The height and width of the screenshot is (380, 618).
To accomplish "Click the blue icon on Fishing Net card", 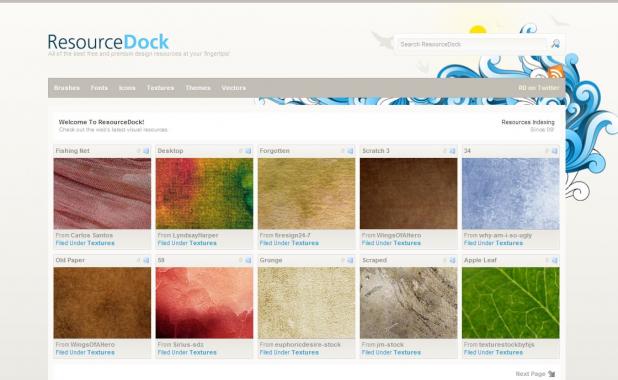I will click(x=146, y=151).
